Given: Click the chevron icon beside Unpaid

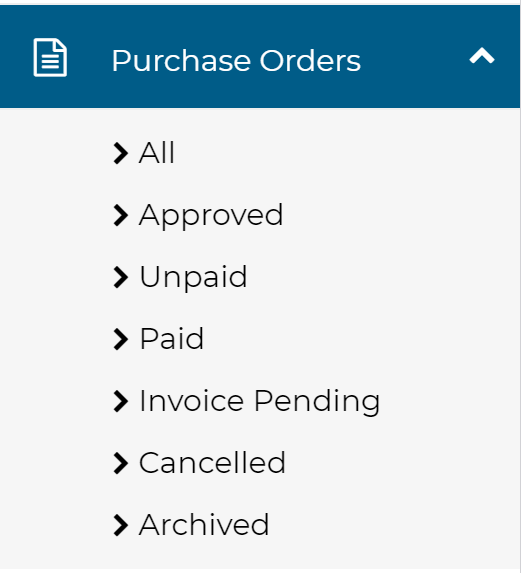Looking at the screenshot, I should tap(121, 277).
